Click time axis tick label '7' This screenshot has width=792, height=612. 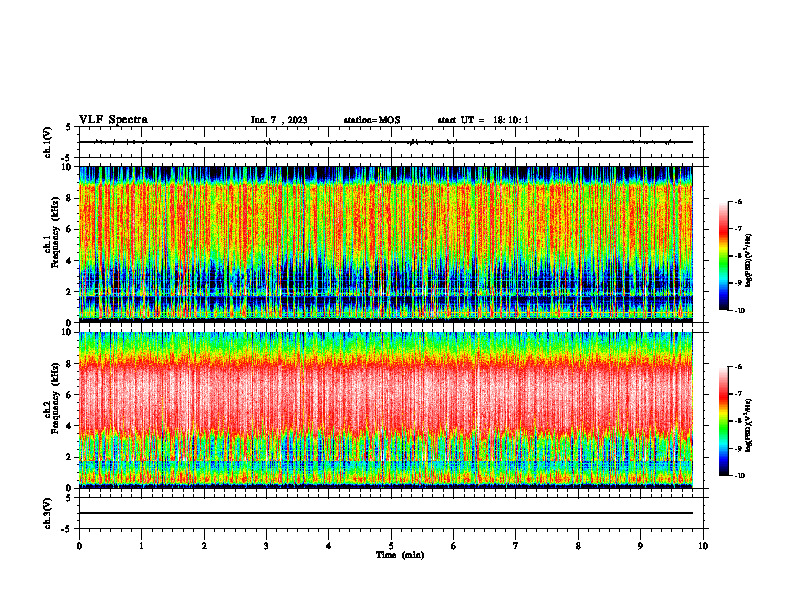pyautogui.click(x=516, y=546)
